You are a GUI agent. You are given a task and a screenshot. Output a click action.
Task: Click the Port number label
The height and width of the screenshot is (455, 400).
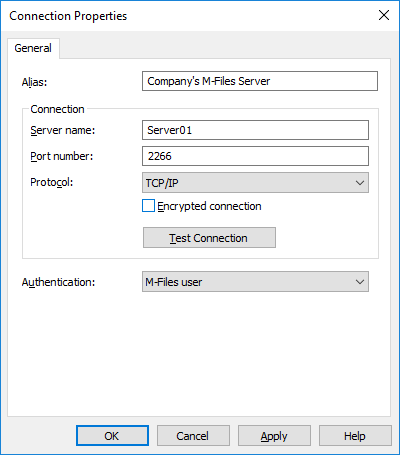point(62,156)
